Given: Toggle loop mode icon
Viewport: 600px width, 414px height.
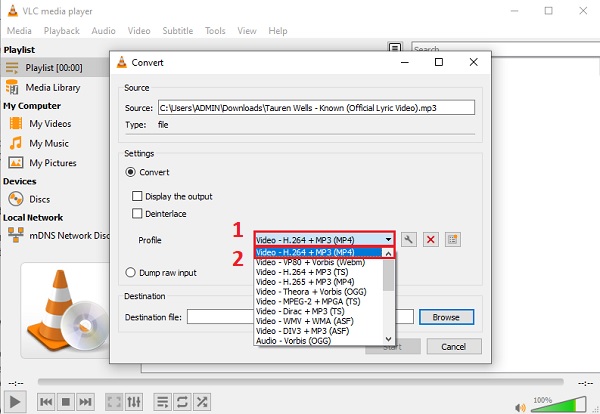Looking at the screenshot, I should [182, 402].
